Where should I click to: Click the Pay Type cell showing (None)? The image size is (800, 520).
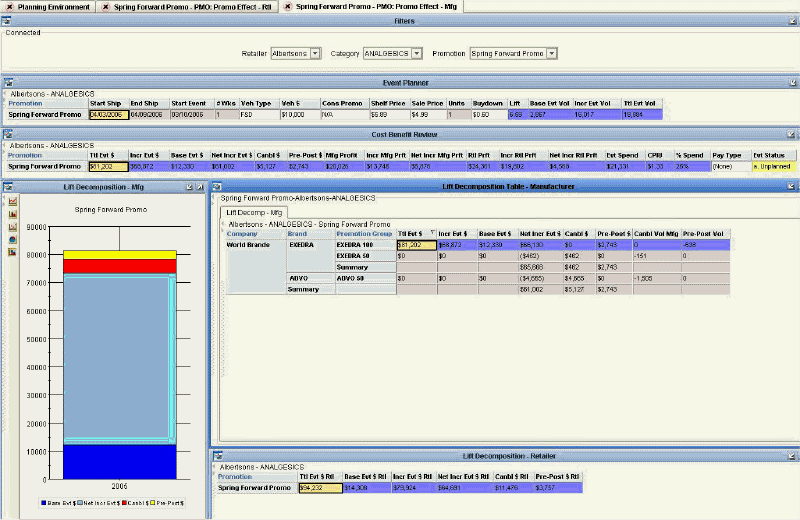tap(731, 167)
